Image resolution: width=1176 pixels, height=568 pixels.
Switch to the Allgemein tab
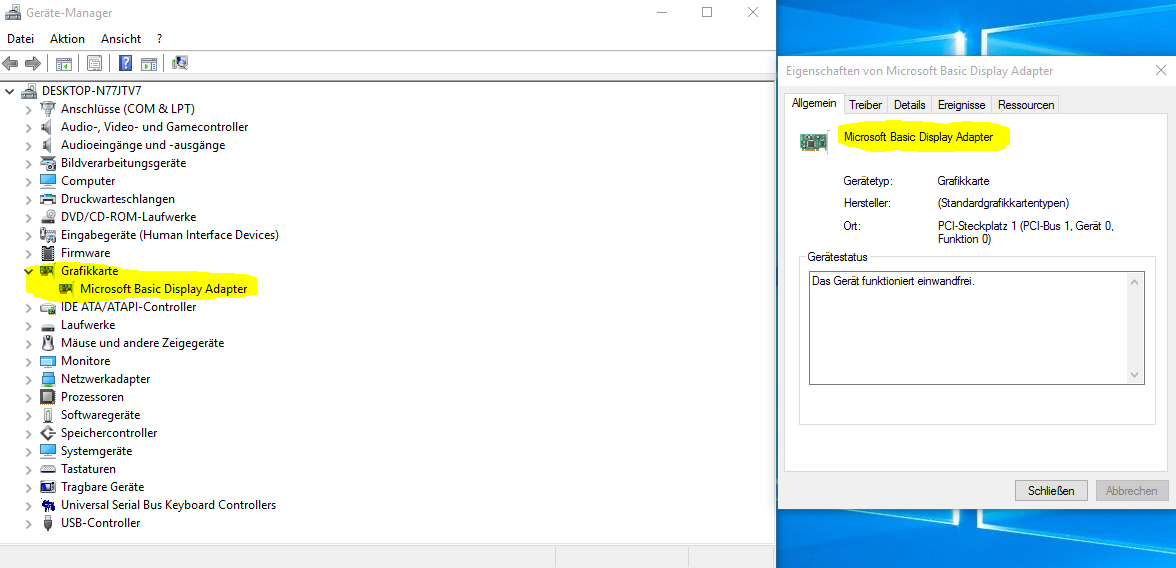[x=814, y=104]
